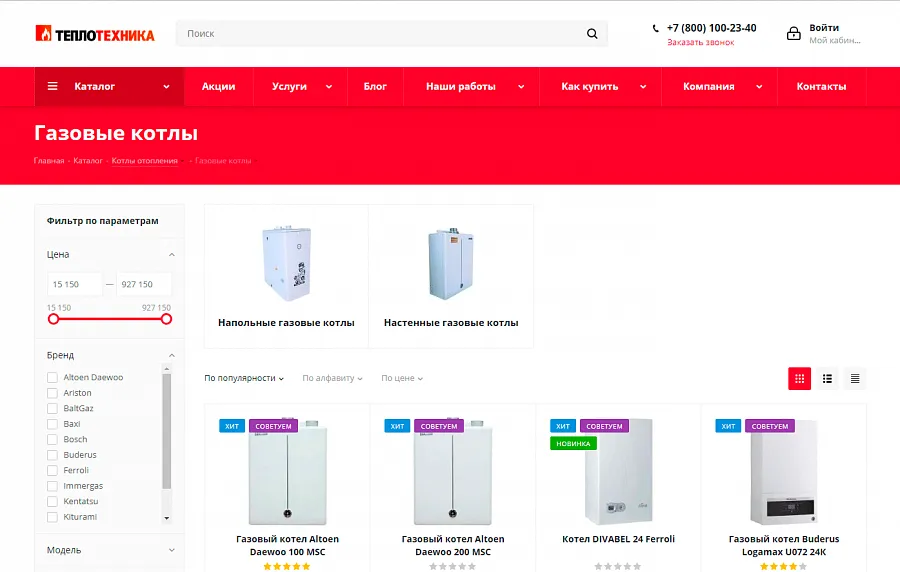Click the НОВИНКА badge on DIVABEL card
Screen dimensions: 900x572
tap(573, 443)
